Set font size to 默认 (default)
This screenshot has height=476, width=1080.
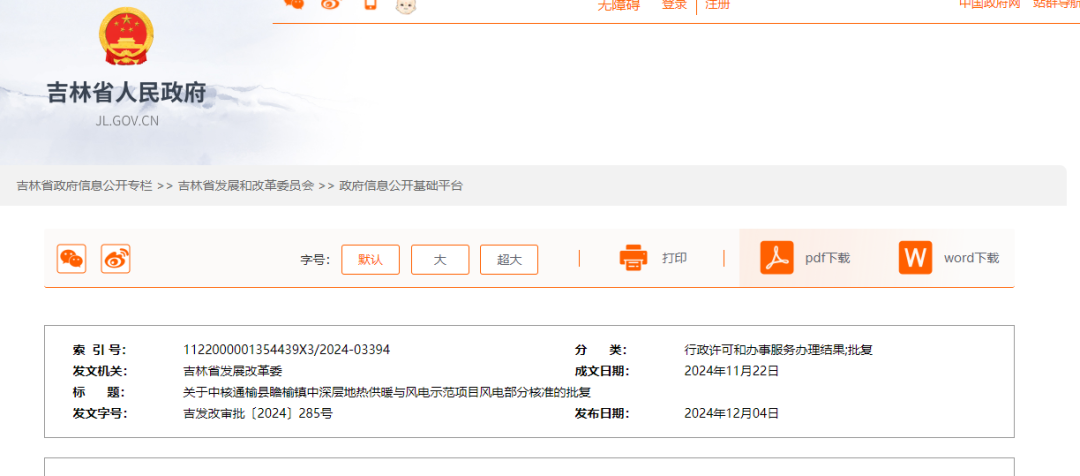point(370,259)
